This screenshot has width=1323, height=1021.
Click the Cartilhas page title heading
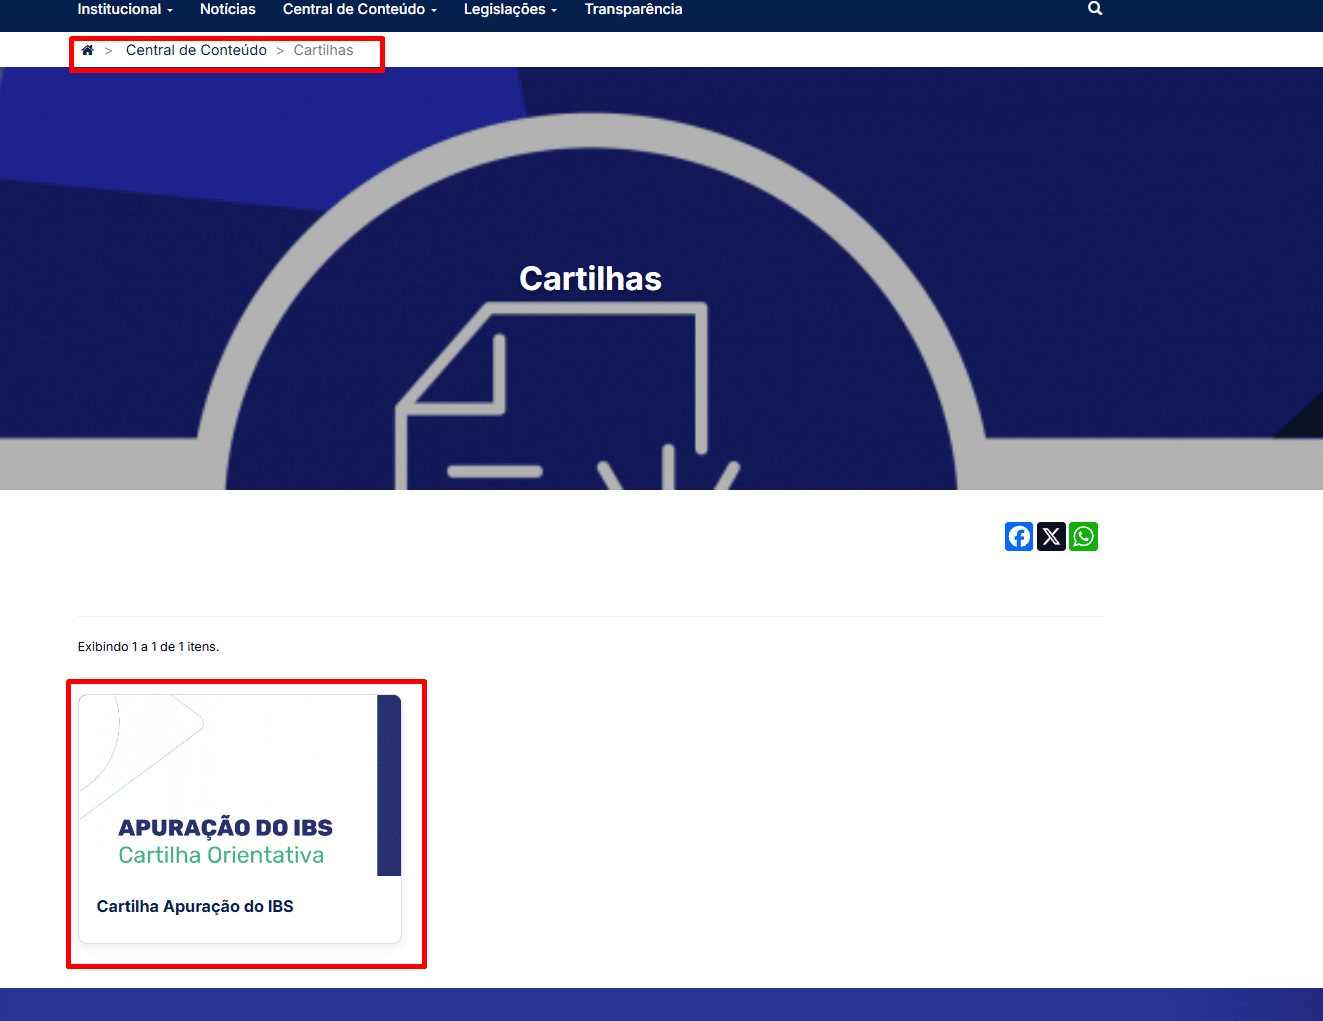(590, 279)
